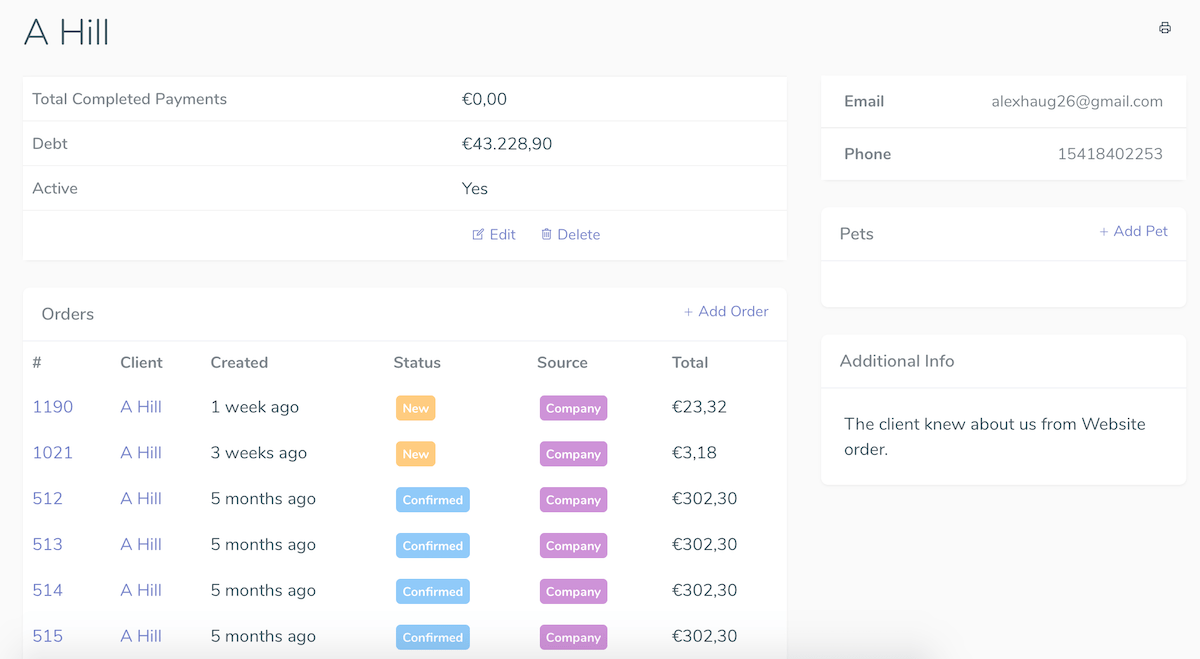This screenshot has height=659, width=1200.
Task: Click the email alexhaug26@gmail.com
Action: point(1076,101)
